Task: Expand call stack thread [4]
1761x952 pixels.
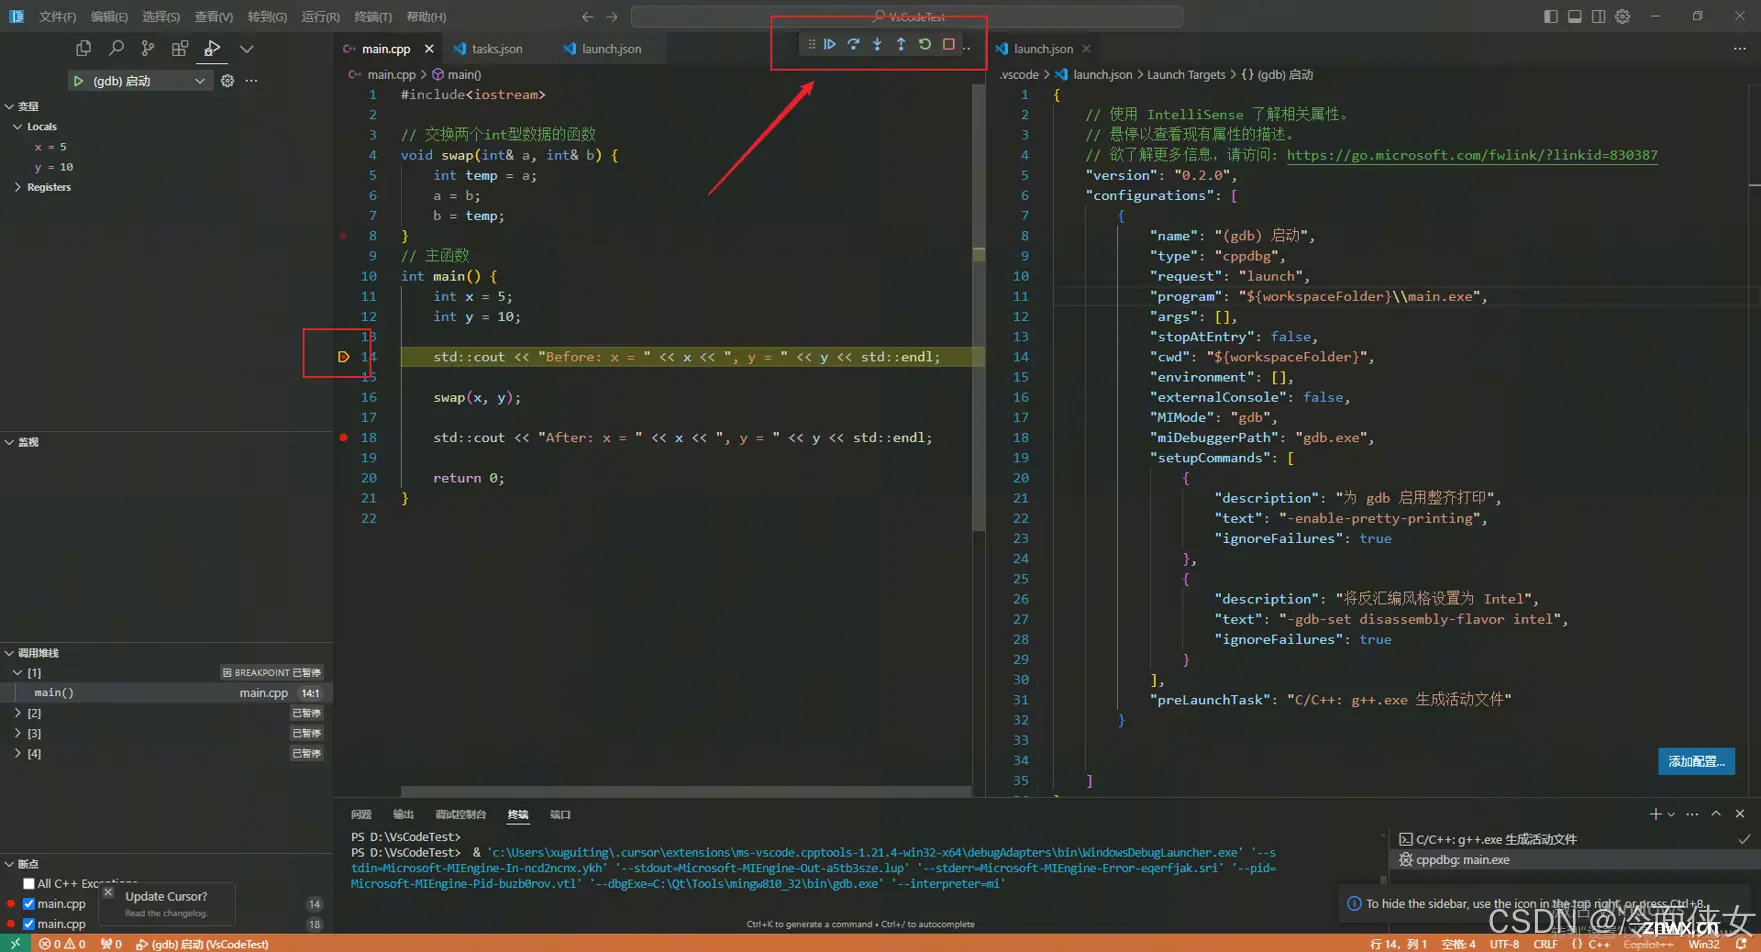Action: point(18,753)
